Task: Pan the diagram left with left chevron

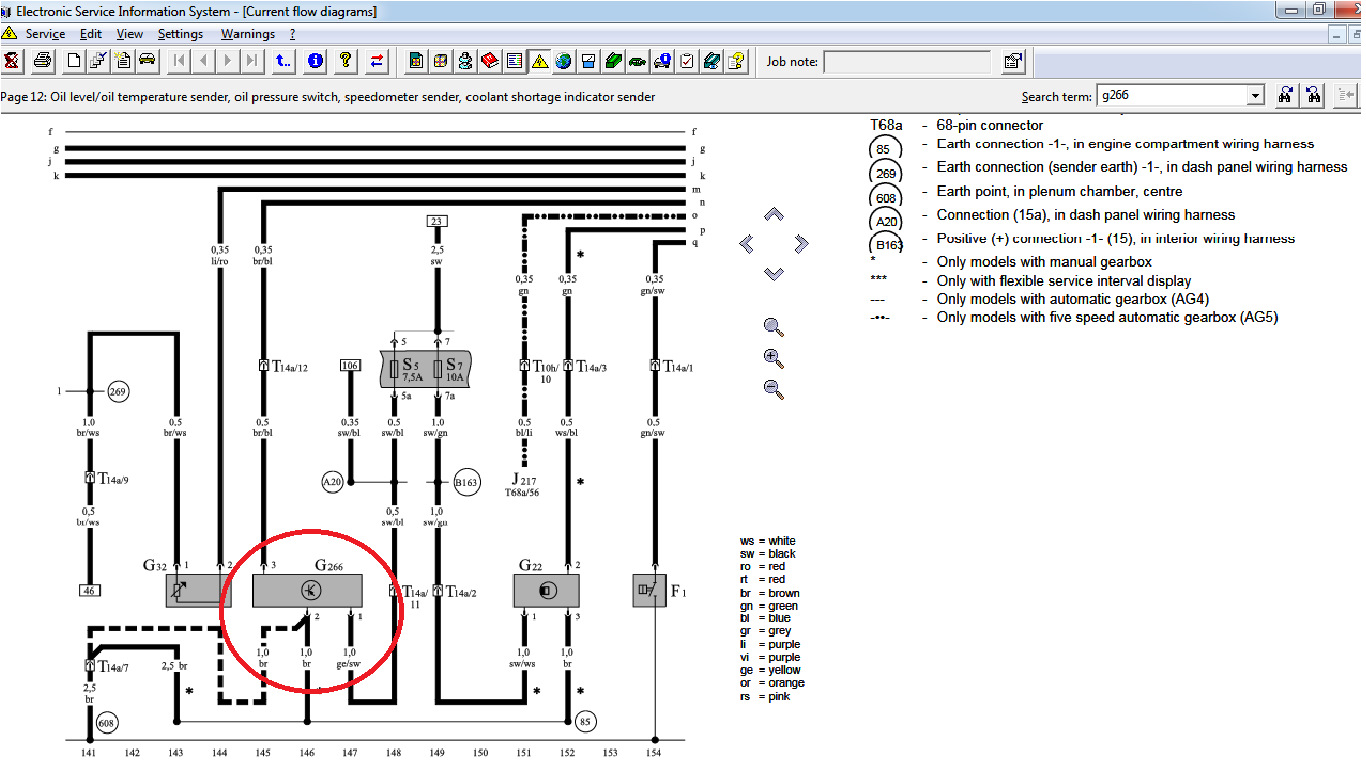Action: pyautogui.click(x=746, y=243)
